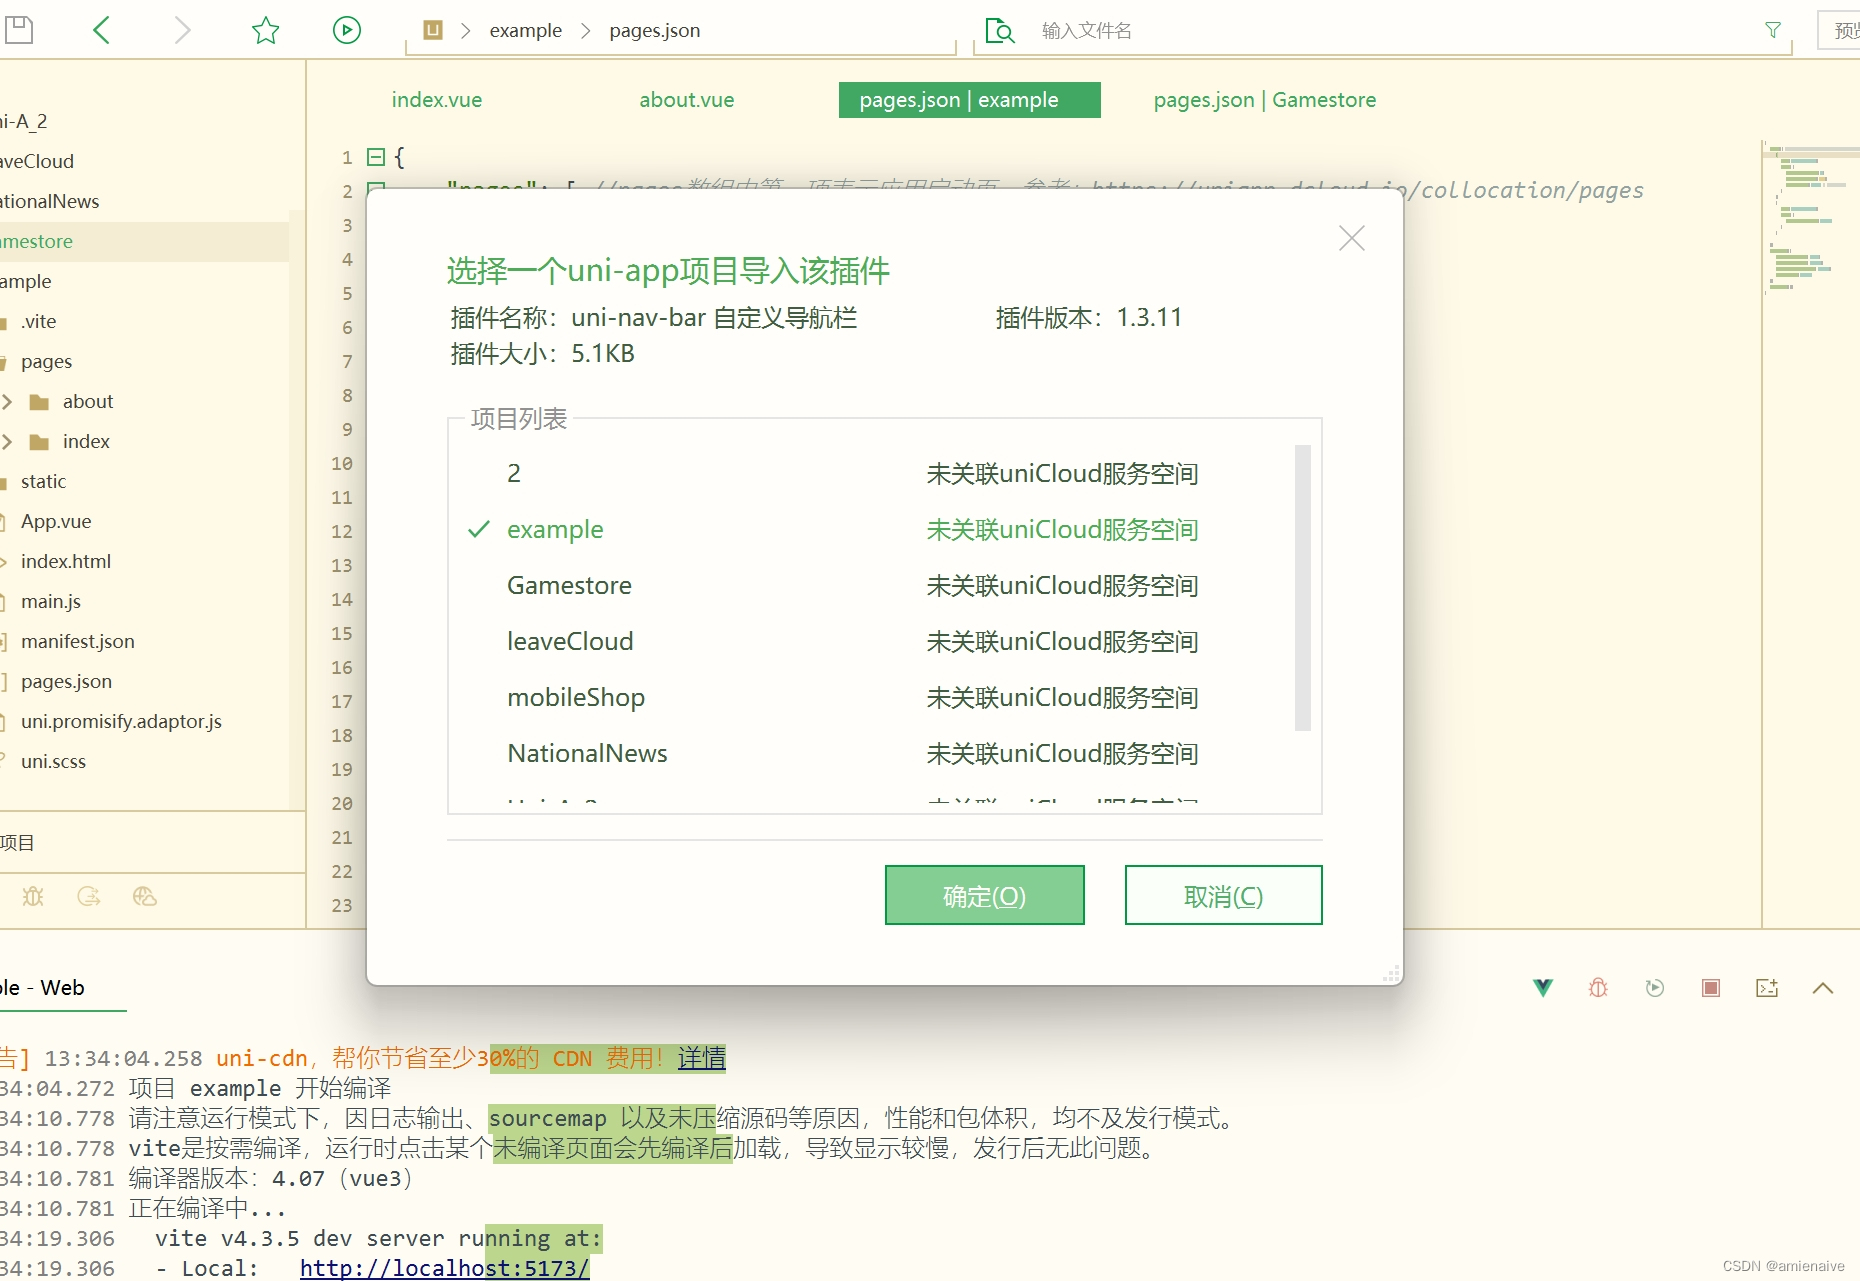Expand the about folder
The height and width of the screenshot is (1281, 1860).
click(x=7, y=402)
